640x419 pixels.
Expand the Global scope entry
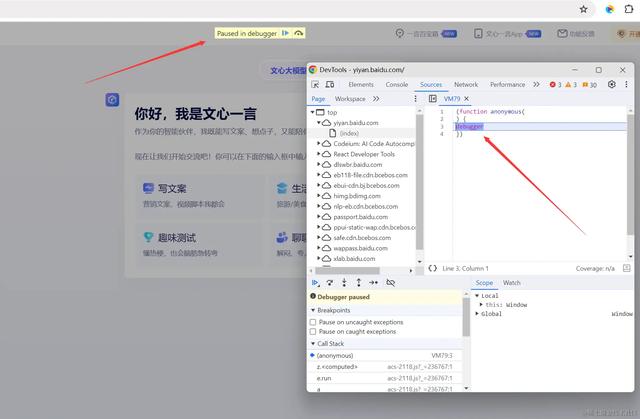click(477, 314)
